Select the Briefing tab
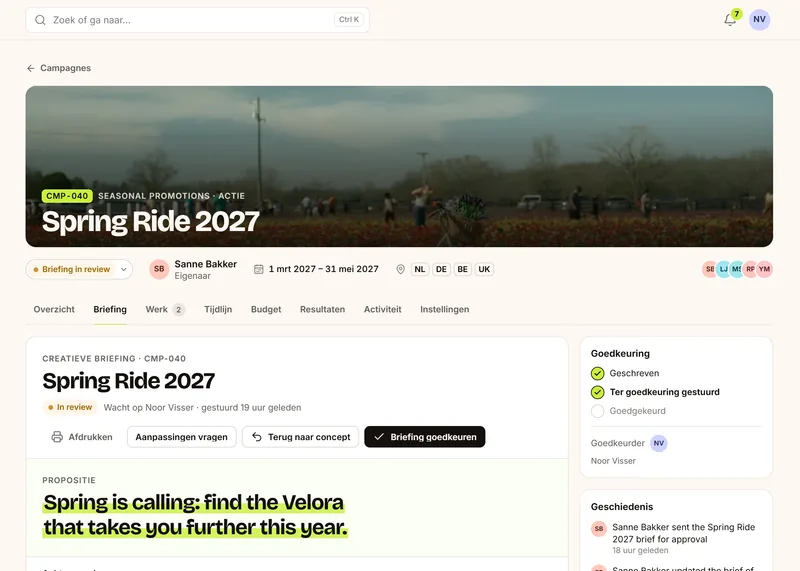This screenshot has height=571, width=800. (x=110, y=309)
